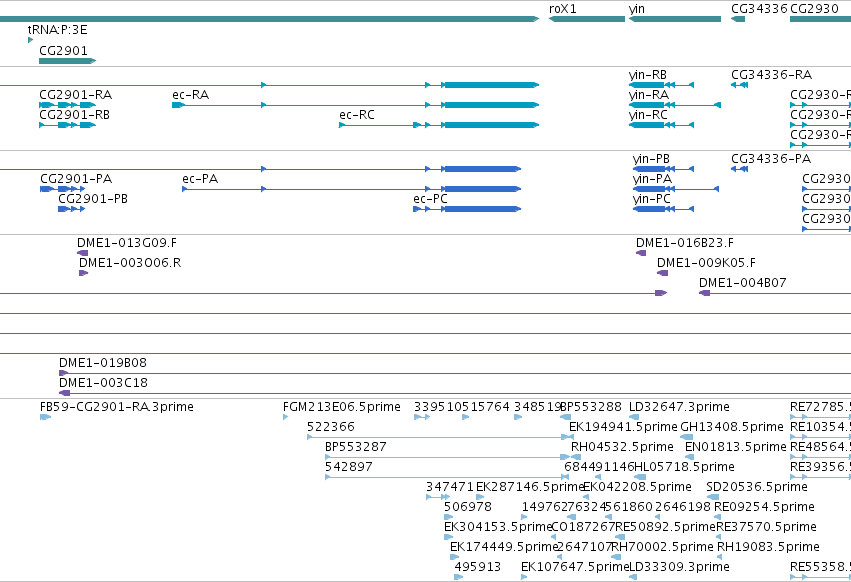
Task: Click EST RE37570.5prime
Action: pos(719,537)
